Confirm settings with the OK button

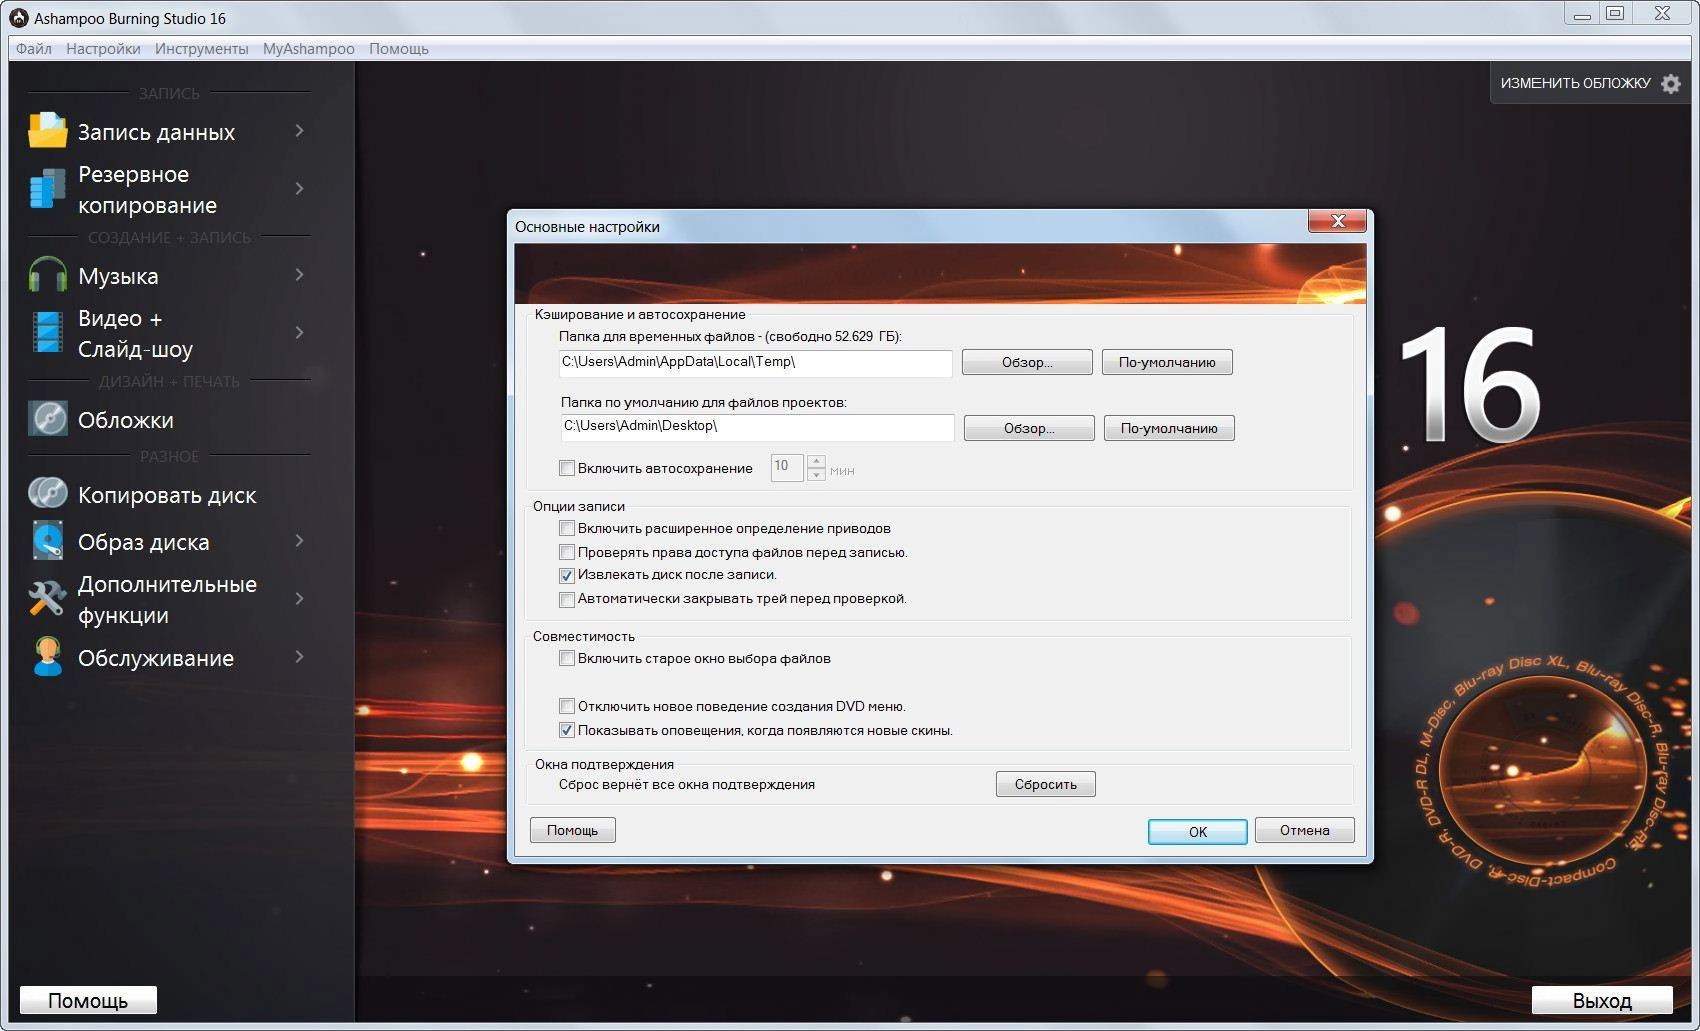[x=1197, y=831]
